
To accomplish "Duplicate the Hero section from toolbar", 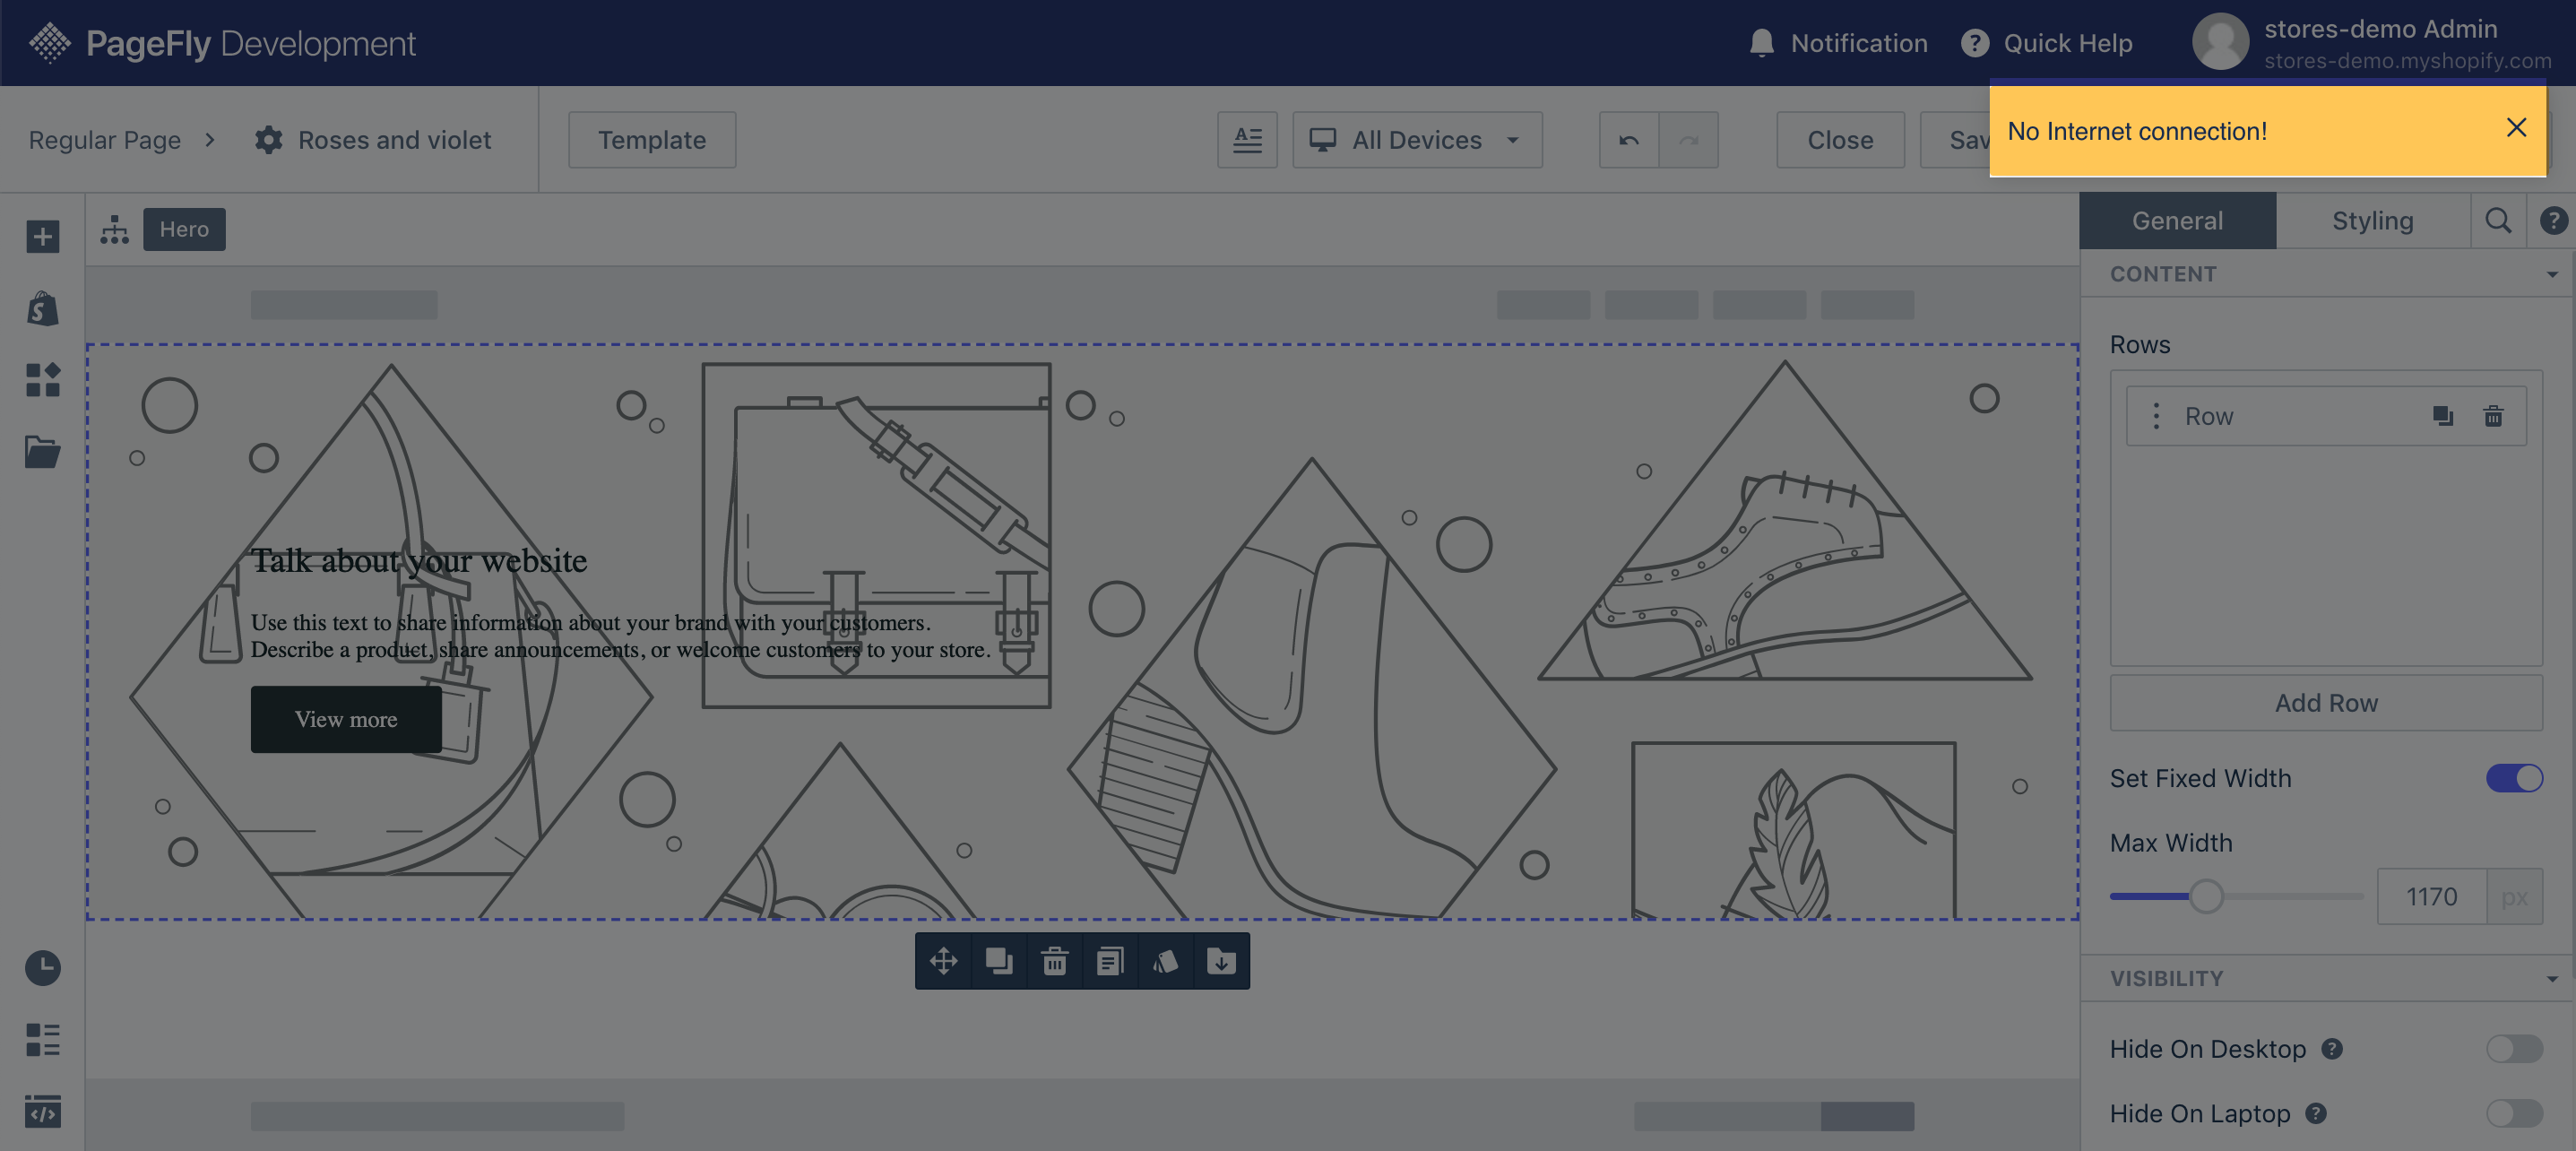I will [x=999, y=961].
